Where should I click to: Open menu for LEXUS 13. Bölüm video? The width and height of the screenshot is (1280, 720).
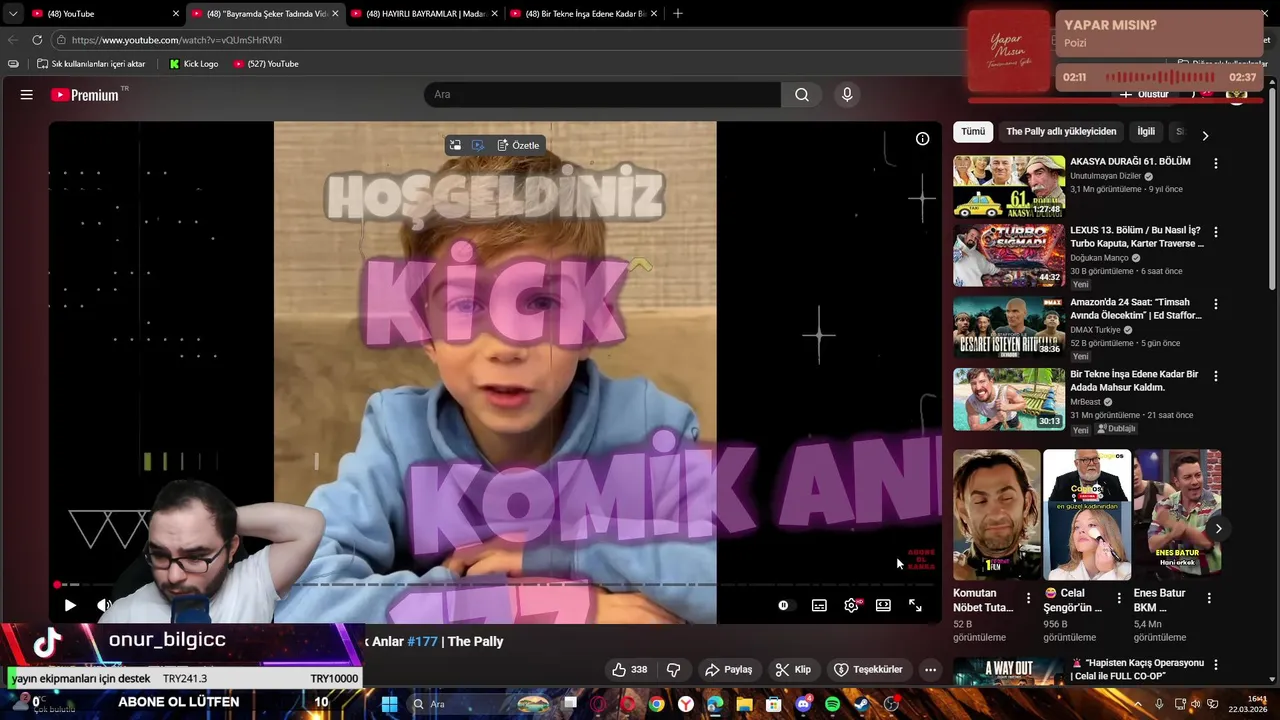click(x=1216, y=232)
